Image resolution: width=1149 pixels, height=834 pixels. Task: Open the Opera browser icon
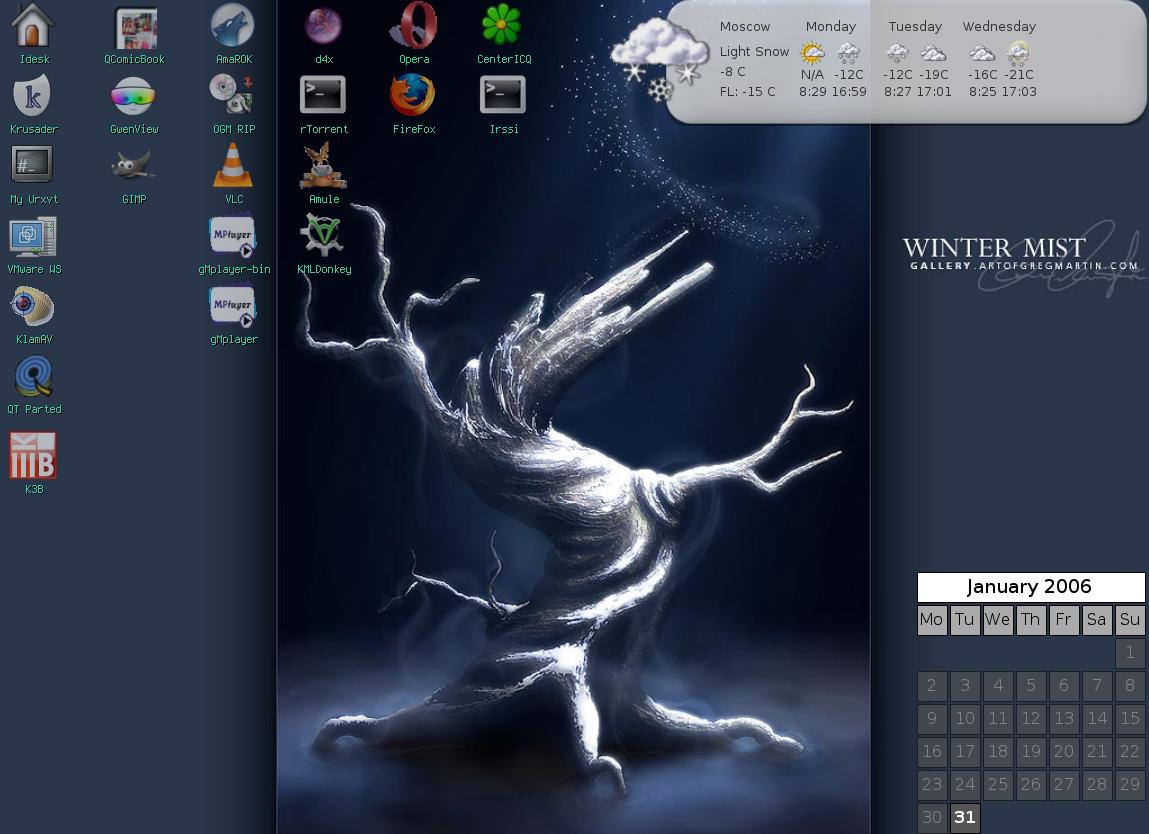click(414, 26)
